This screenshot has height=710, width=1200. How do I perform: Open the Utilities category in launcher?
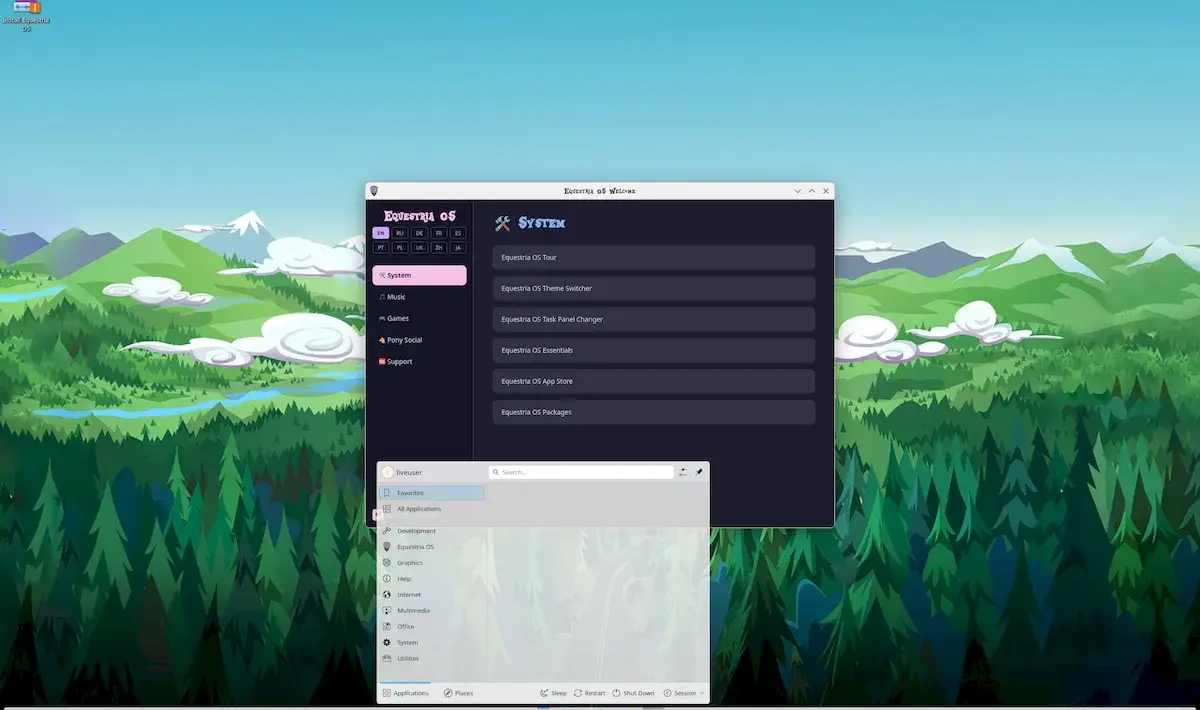[x=432, y=659]
